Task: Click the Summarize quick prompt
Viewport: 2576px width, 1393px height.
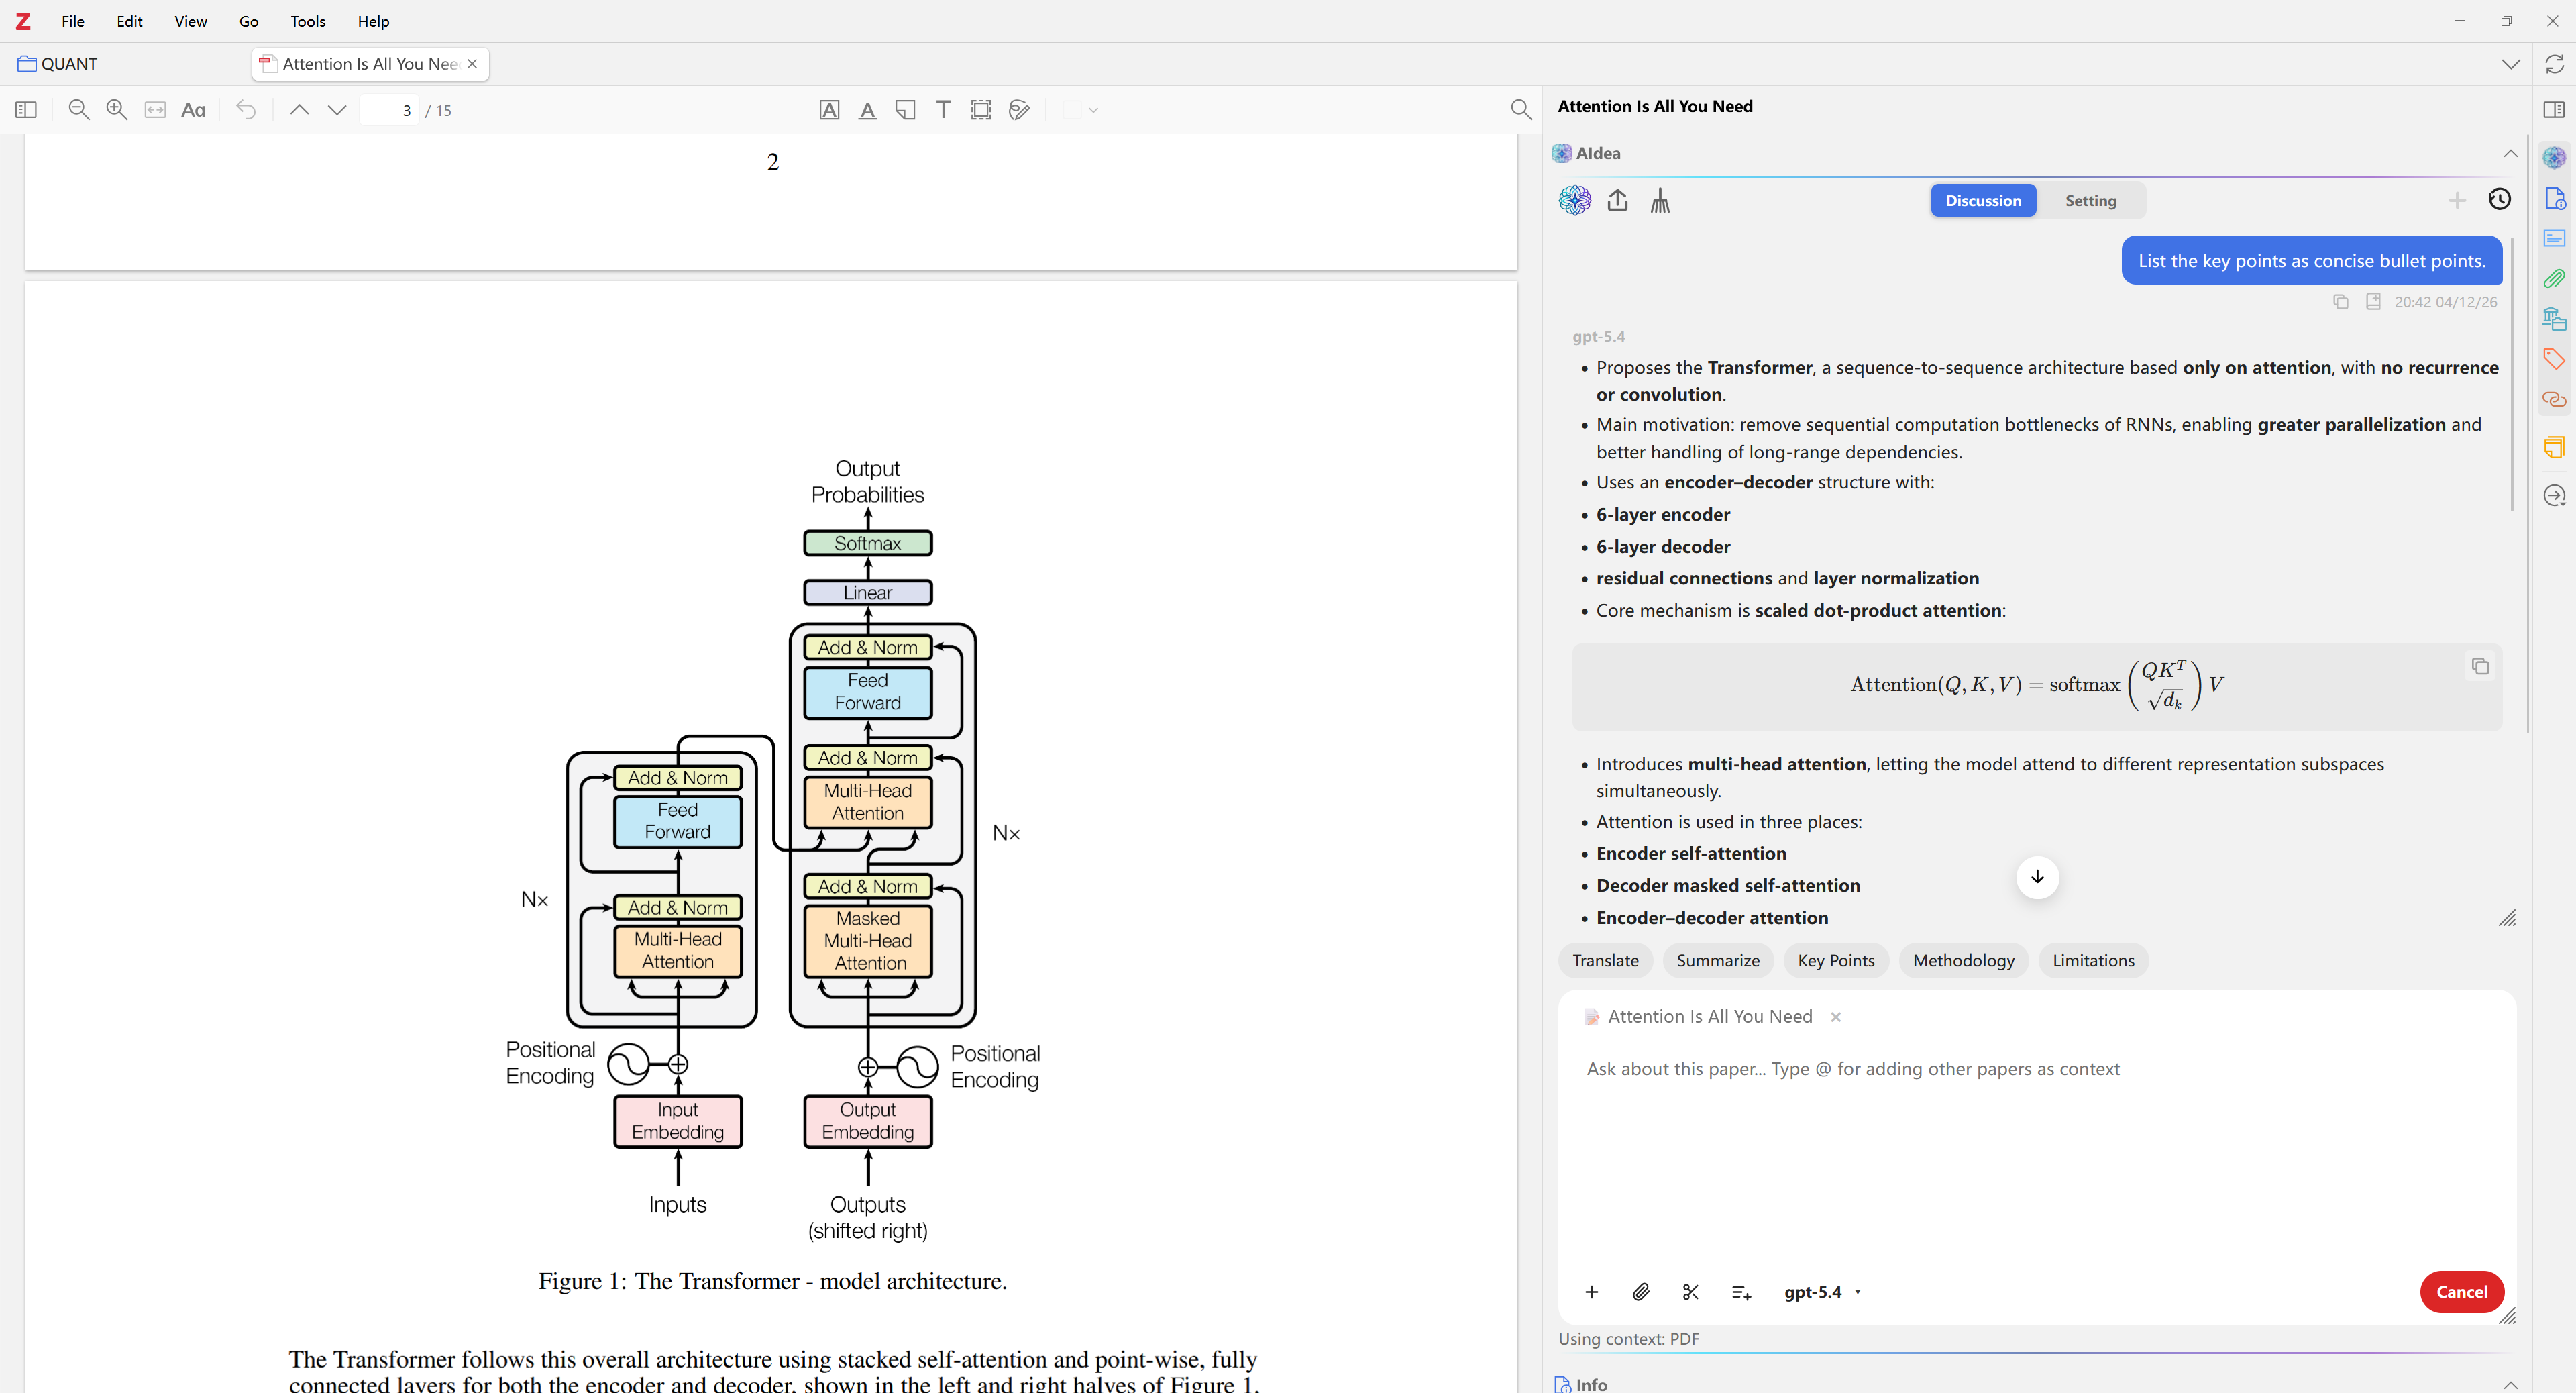Action: coord(1717,960)
